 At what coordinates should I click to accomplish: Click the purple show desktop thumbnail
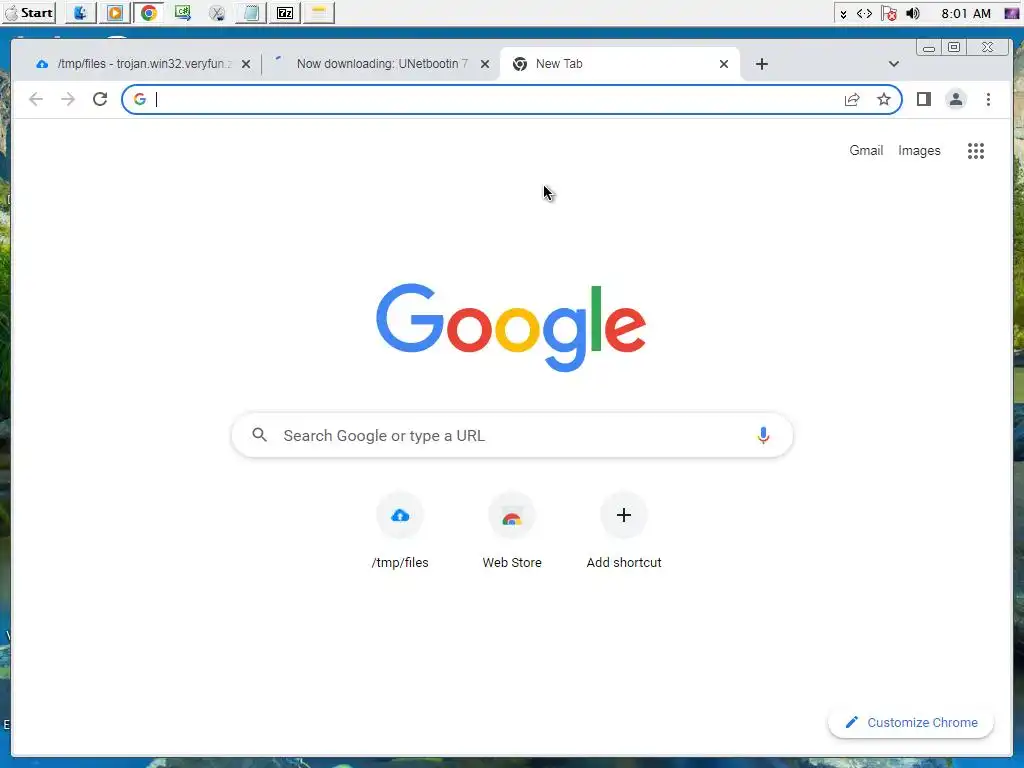(1012, 14)
